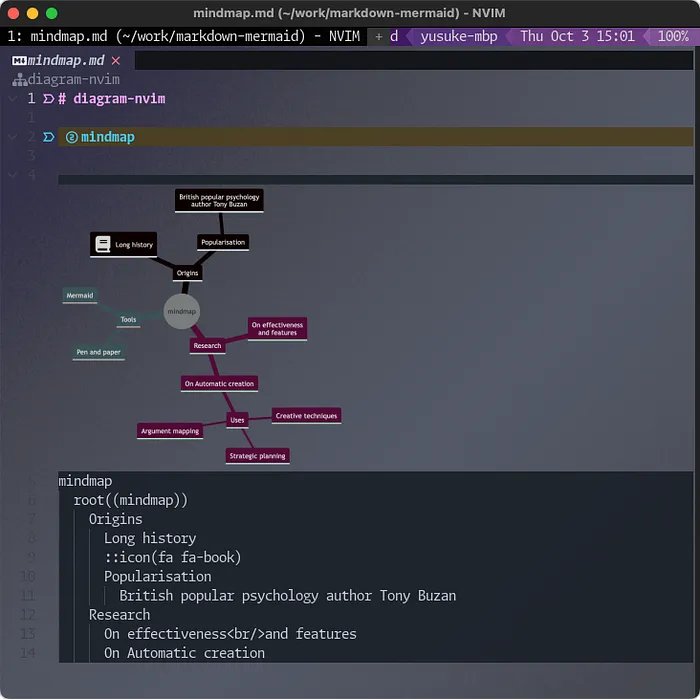Click the 'On effectiveness and features' diagram node
Viewport: 700px width, 699px height.
point(277,329)
